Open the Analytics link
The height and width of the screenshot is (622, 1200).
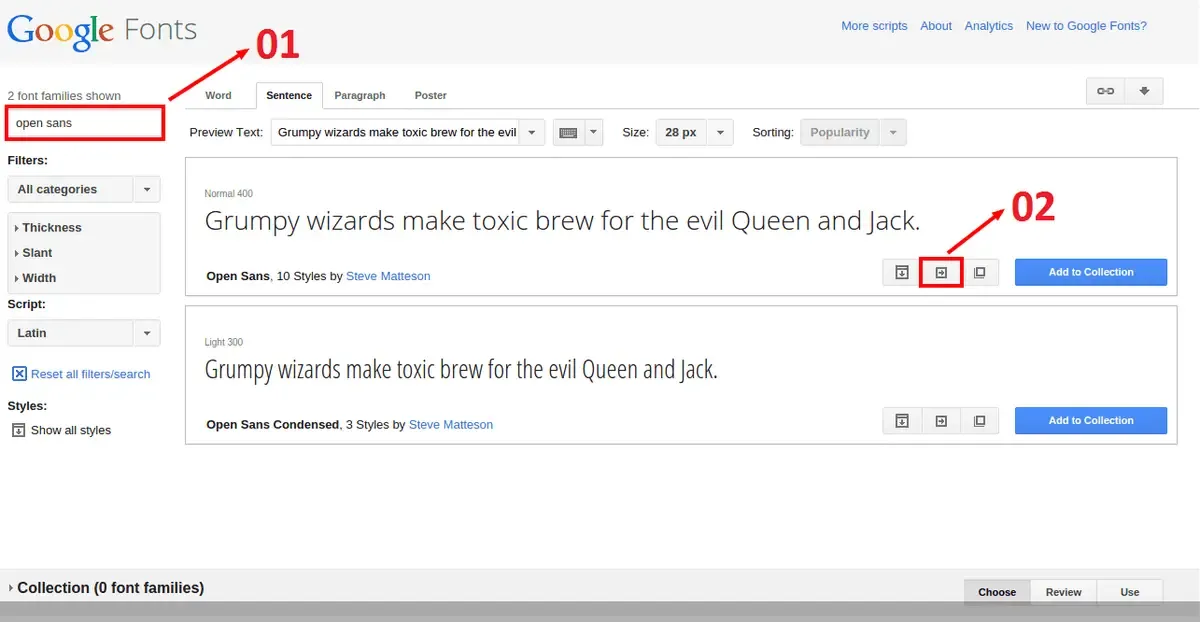(989, 26)
